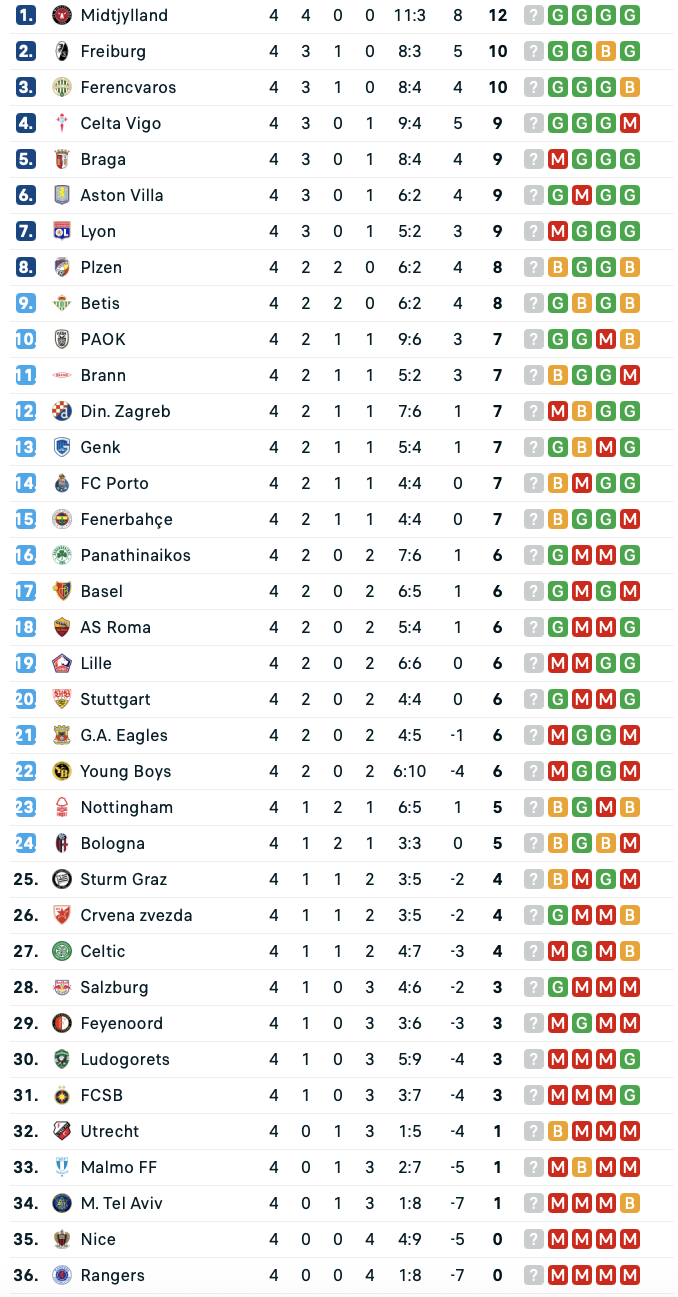Open the Braga team name link
The height and width of the screenshot is (1297, 678).
coord(103,159)
